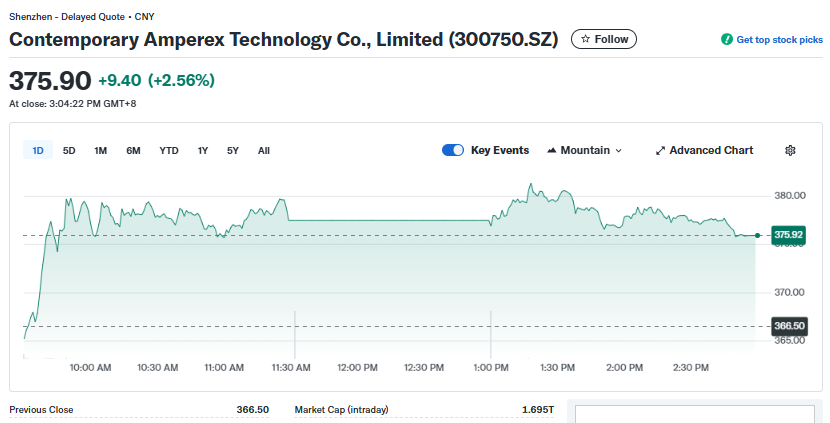This screenshot has height=423, width=830.
Task: Click the Advanced Chart expand icon
Action: point(660,151)
